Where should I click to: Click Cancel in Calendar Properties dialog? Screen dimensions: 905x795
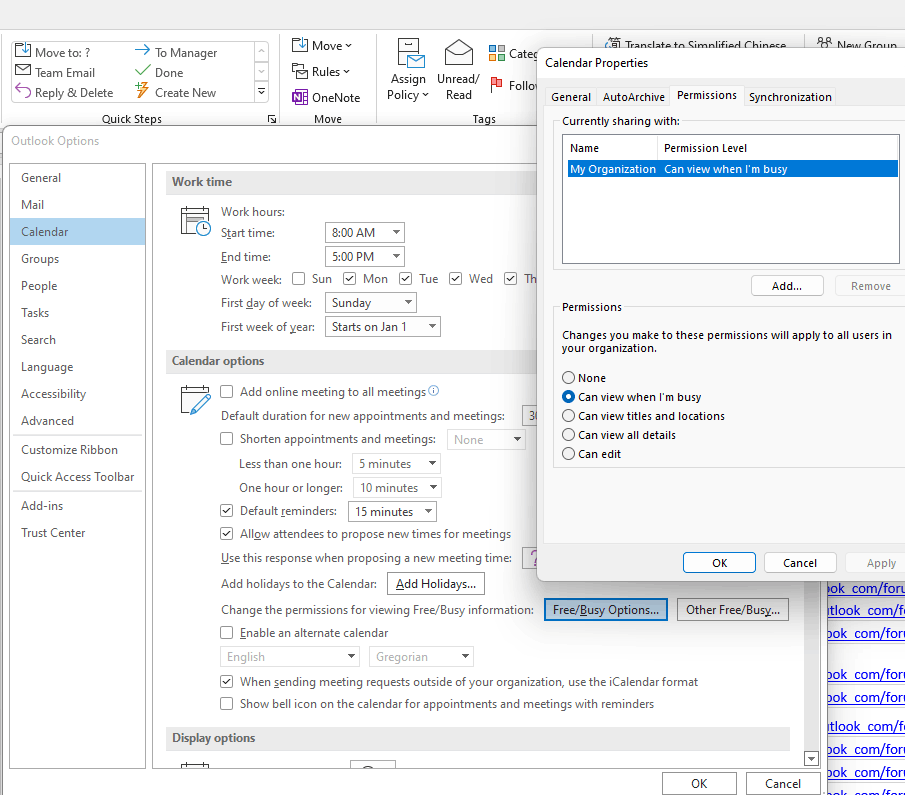click(x=800, y=562)
